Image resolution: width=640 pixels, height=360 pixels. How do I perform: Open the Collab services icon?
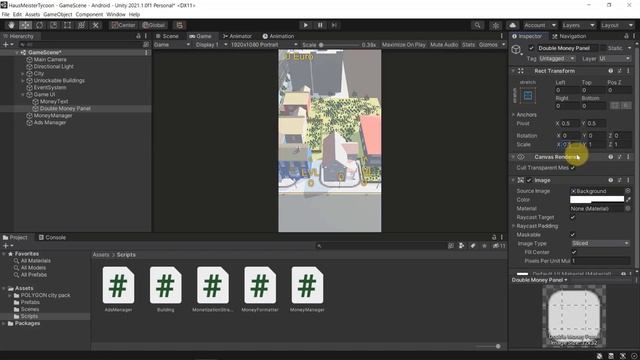pos(495,25)
